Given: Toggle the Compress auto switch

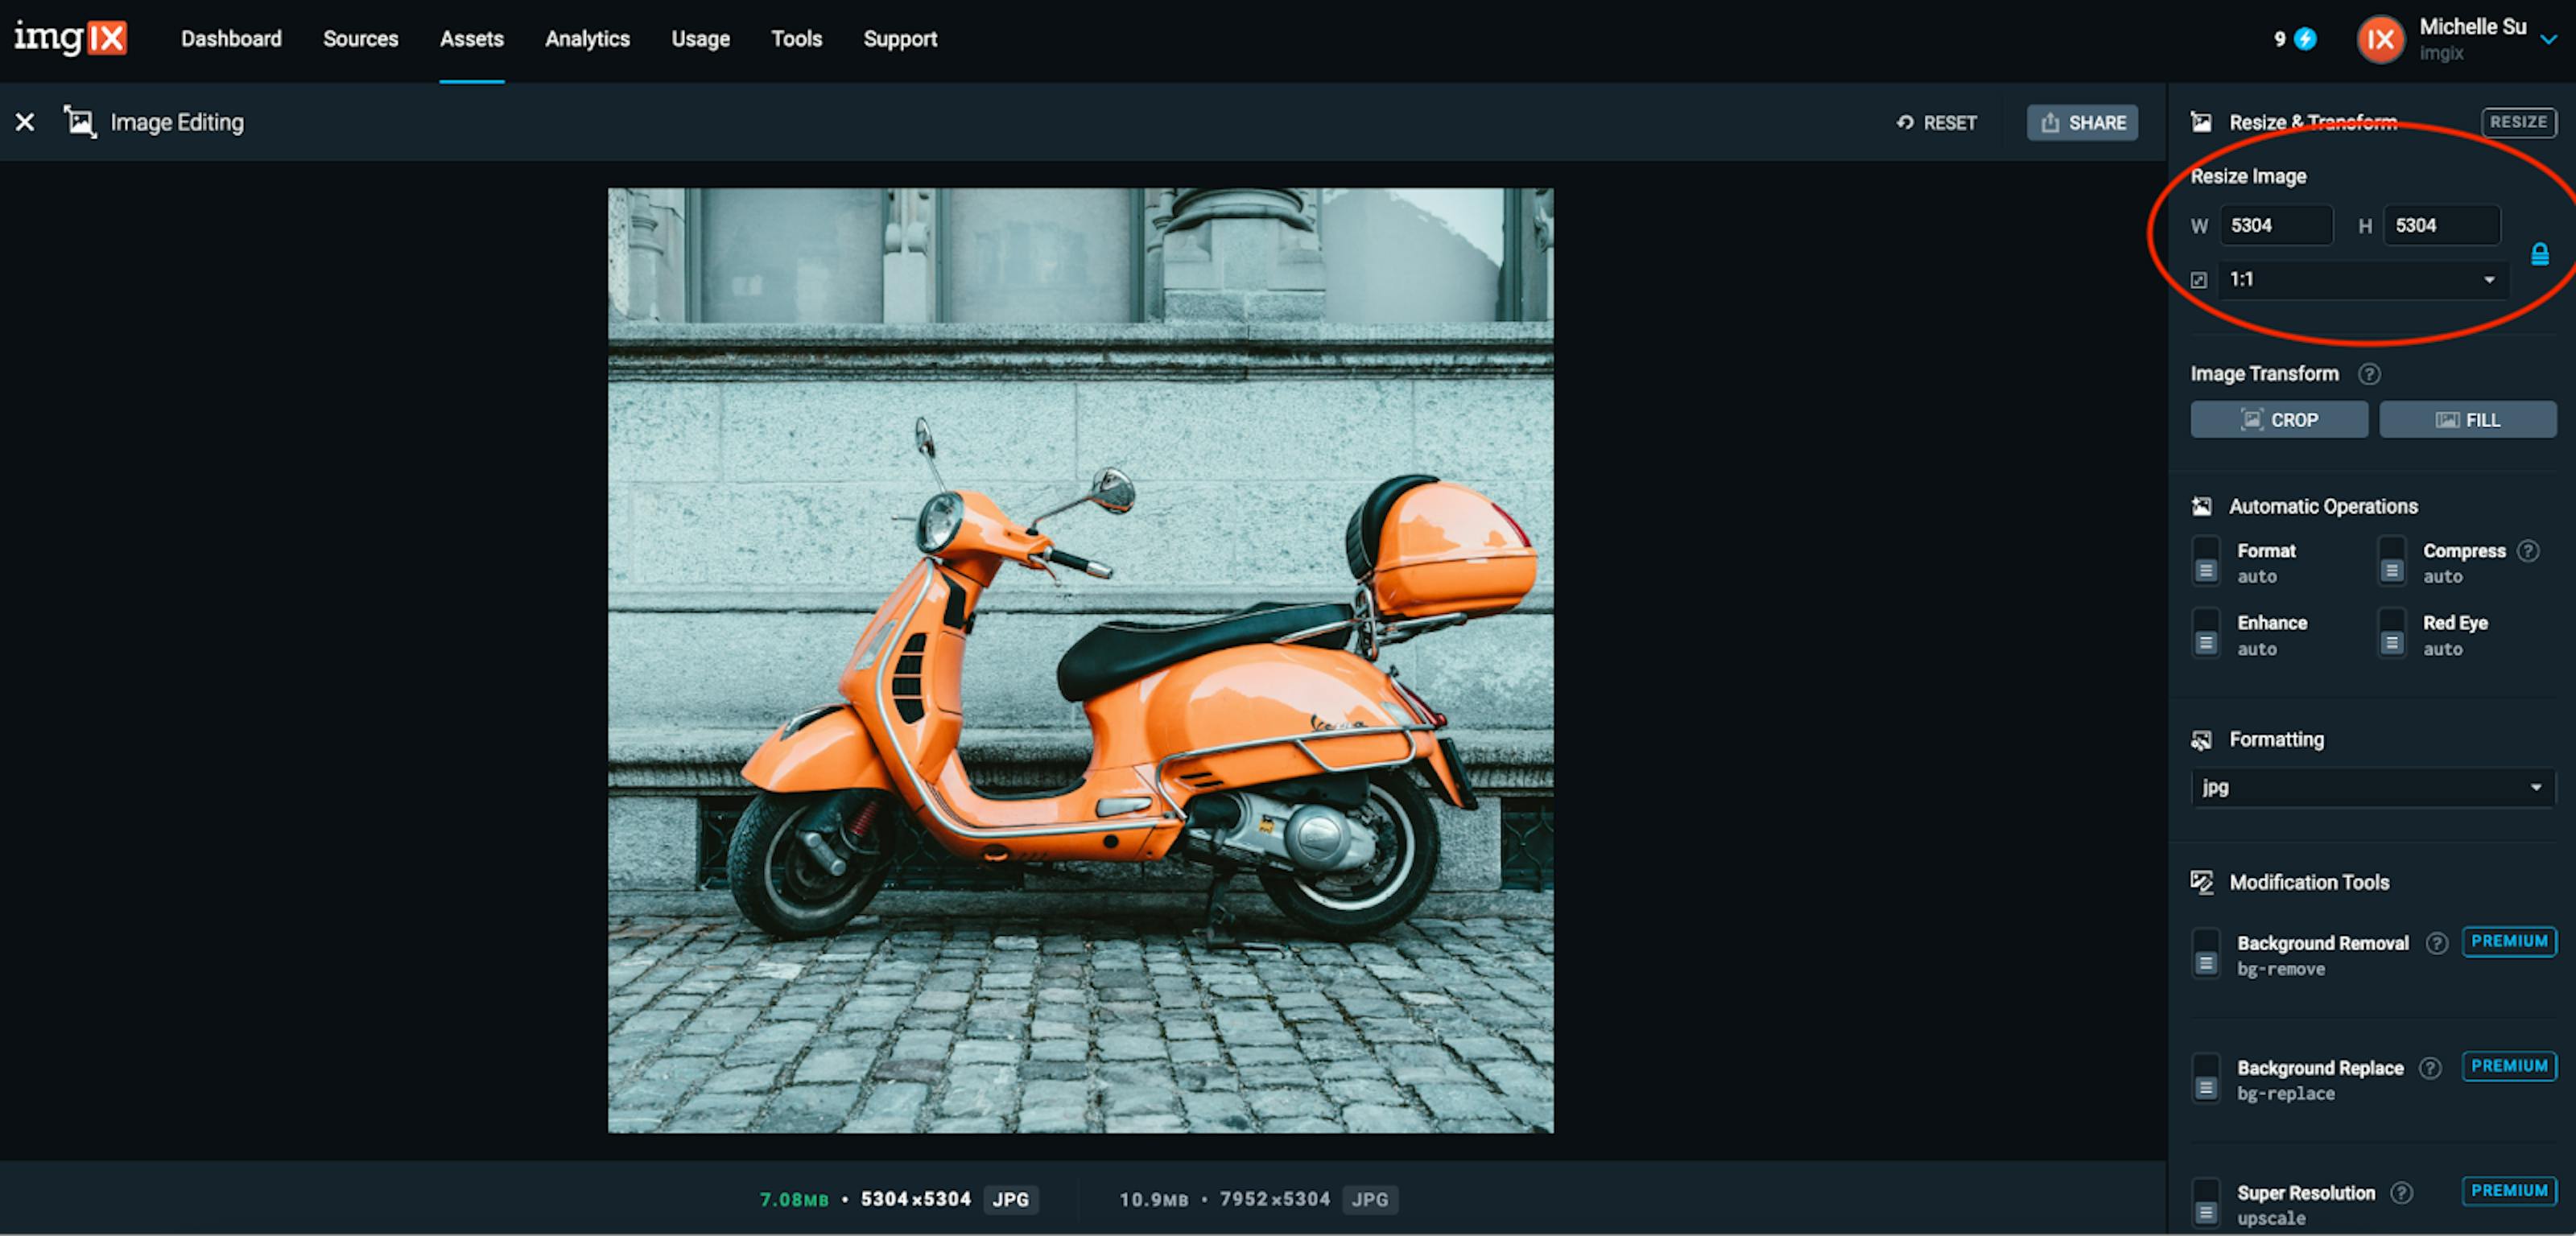Looking at the screenshot, I should (x=2392, y=561).
